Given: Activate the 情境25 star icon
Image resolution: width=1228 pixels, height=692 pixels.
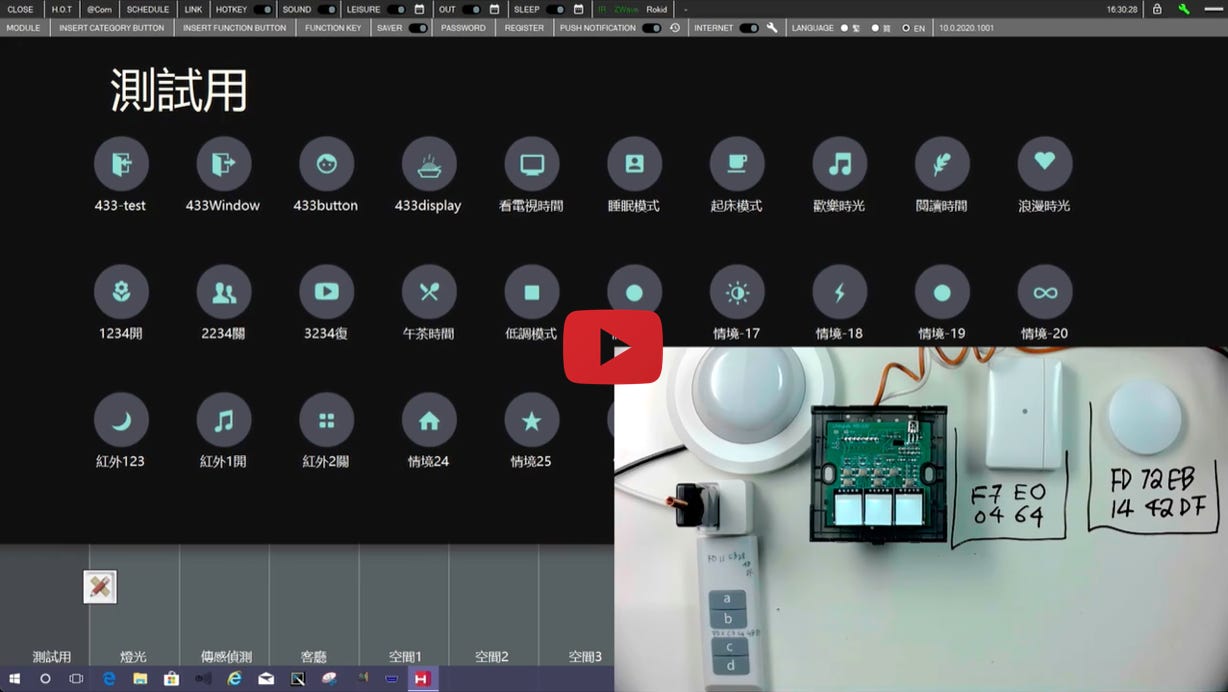Looking at the screenshot, I should coord(531,420).
